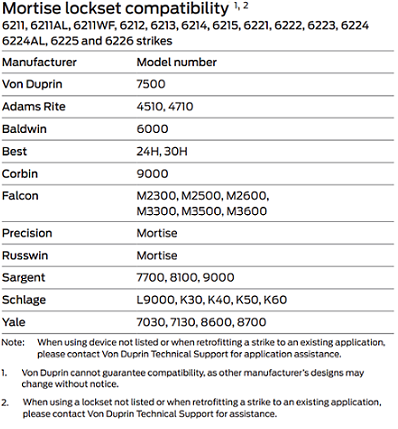Select the M3300, M3500, M3600 line

(x=202, y=211)
